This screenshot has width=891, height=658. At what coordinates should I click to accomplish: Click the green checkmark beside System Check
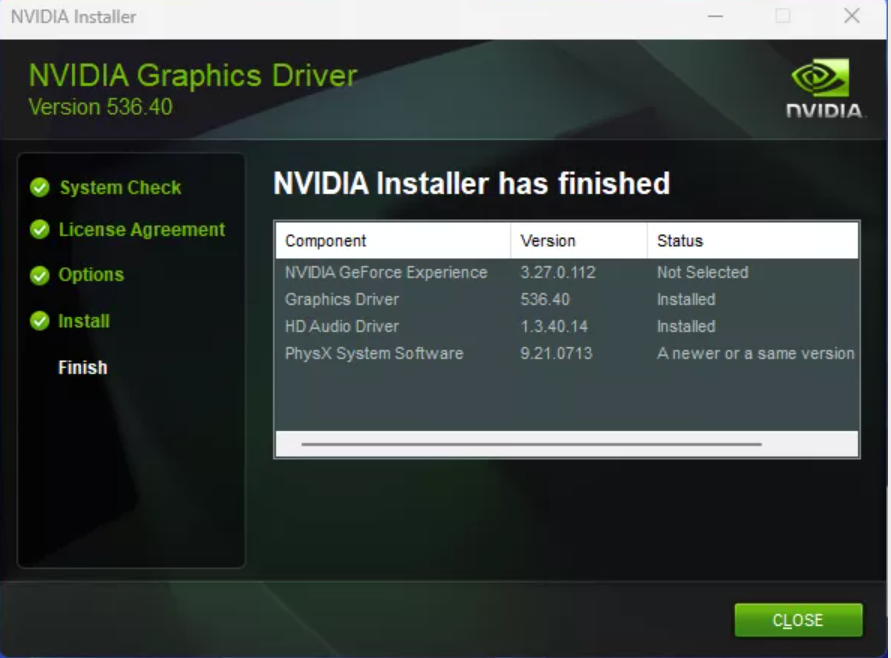point(40,187)
